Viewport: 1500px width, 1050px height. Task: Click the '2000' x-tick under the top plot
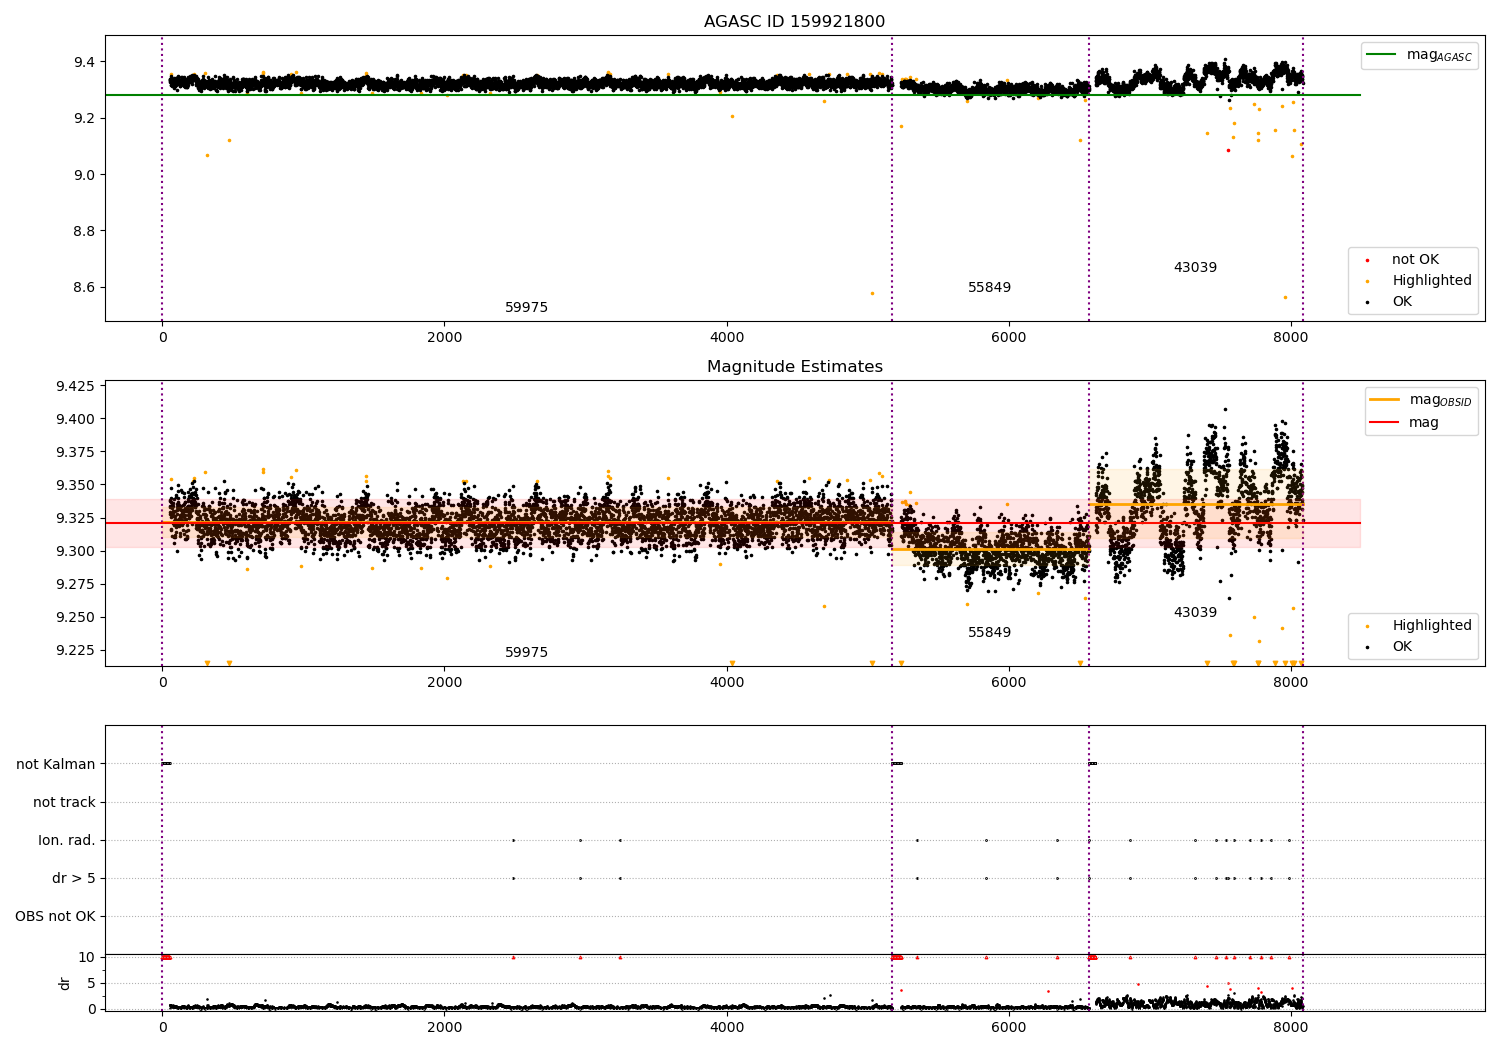click(x=444, y=338)
